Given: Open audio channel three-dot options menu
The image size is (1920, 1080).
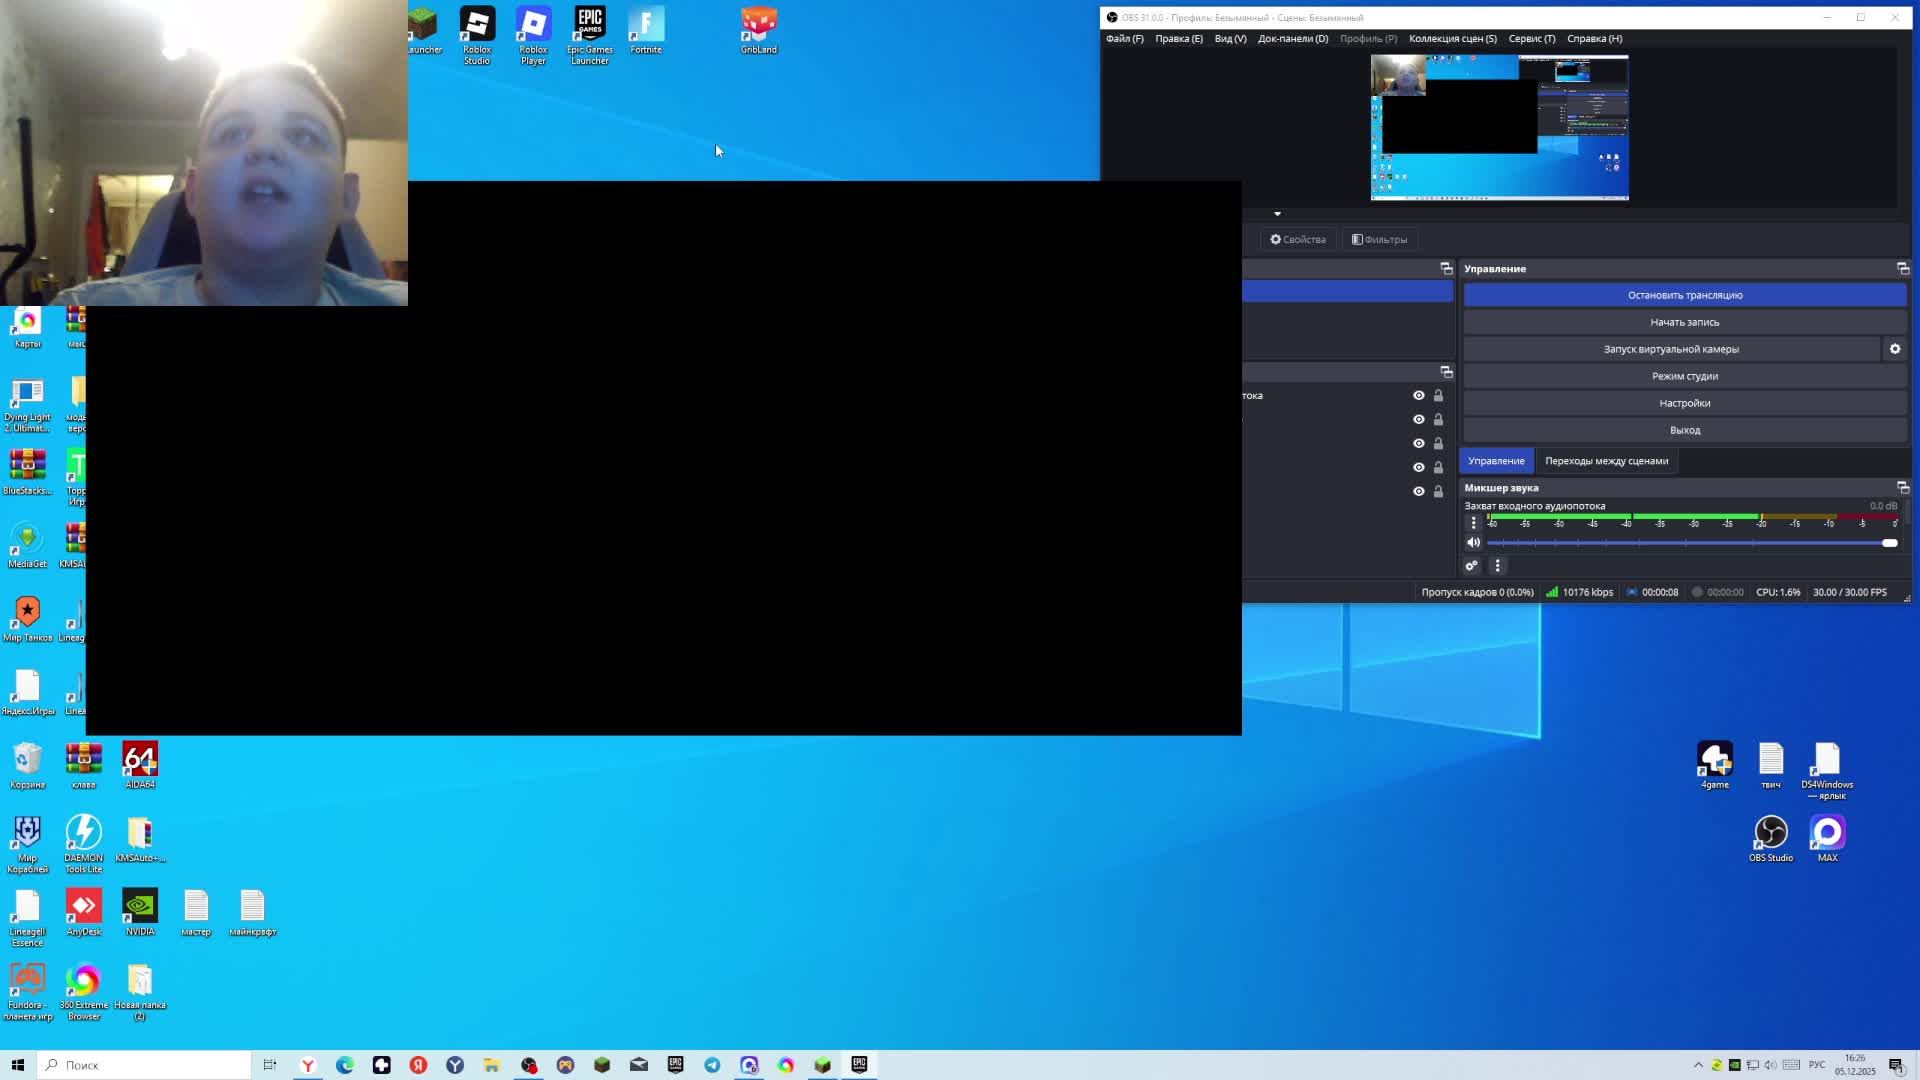Looking at the screenshot, I should 1473,523.
